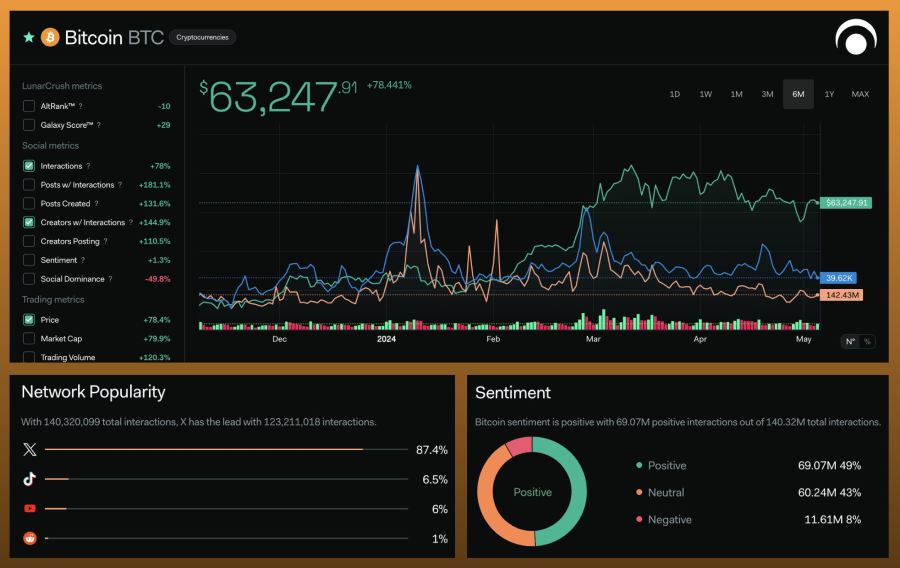900x568 pixels.
Task: Click the YouTube 6% popularity bar
Action: pos(226,508)
